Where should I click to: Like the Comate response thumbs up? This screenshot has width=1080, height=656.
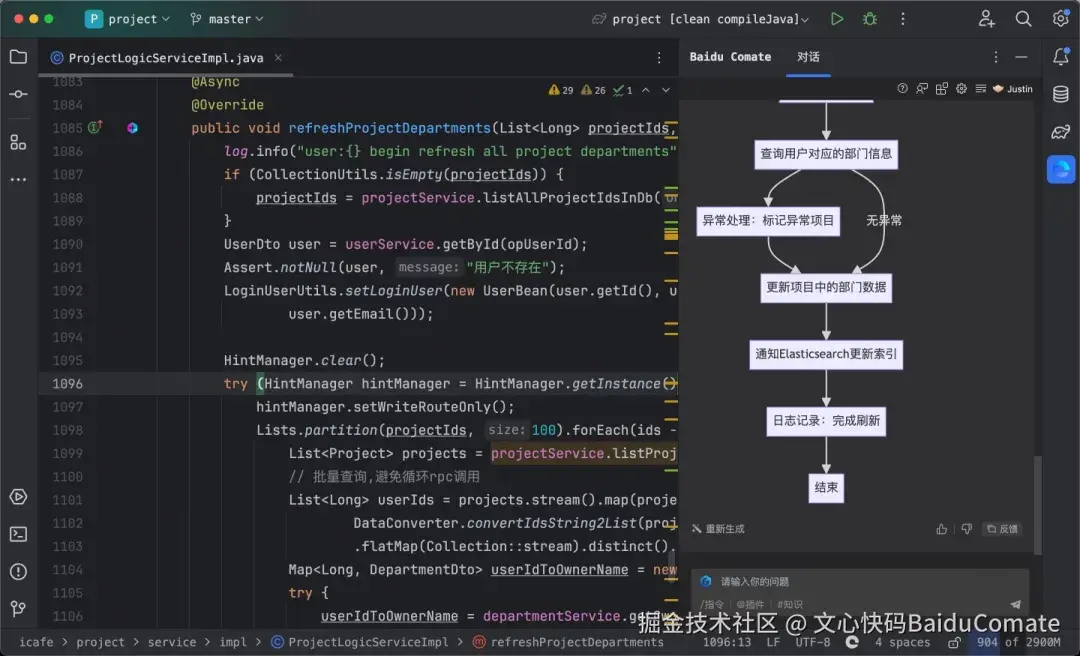(942, 529)
